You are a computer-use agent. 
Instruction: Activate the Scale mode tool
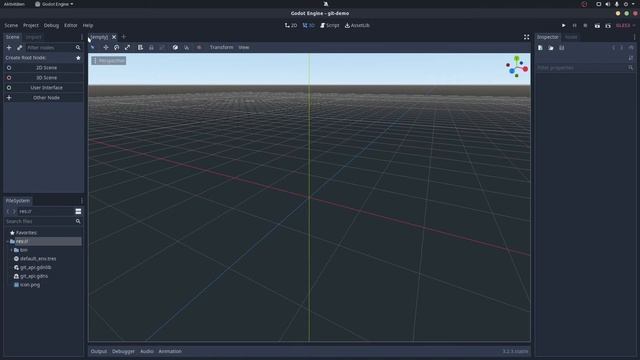[x=127, y=47]
